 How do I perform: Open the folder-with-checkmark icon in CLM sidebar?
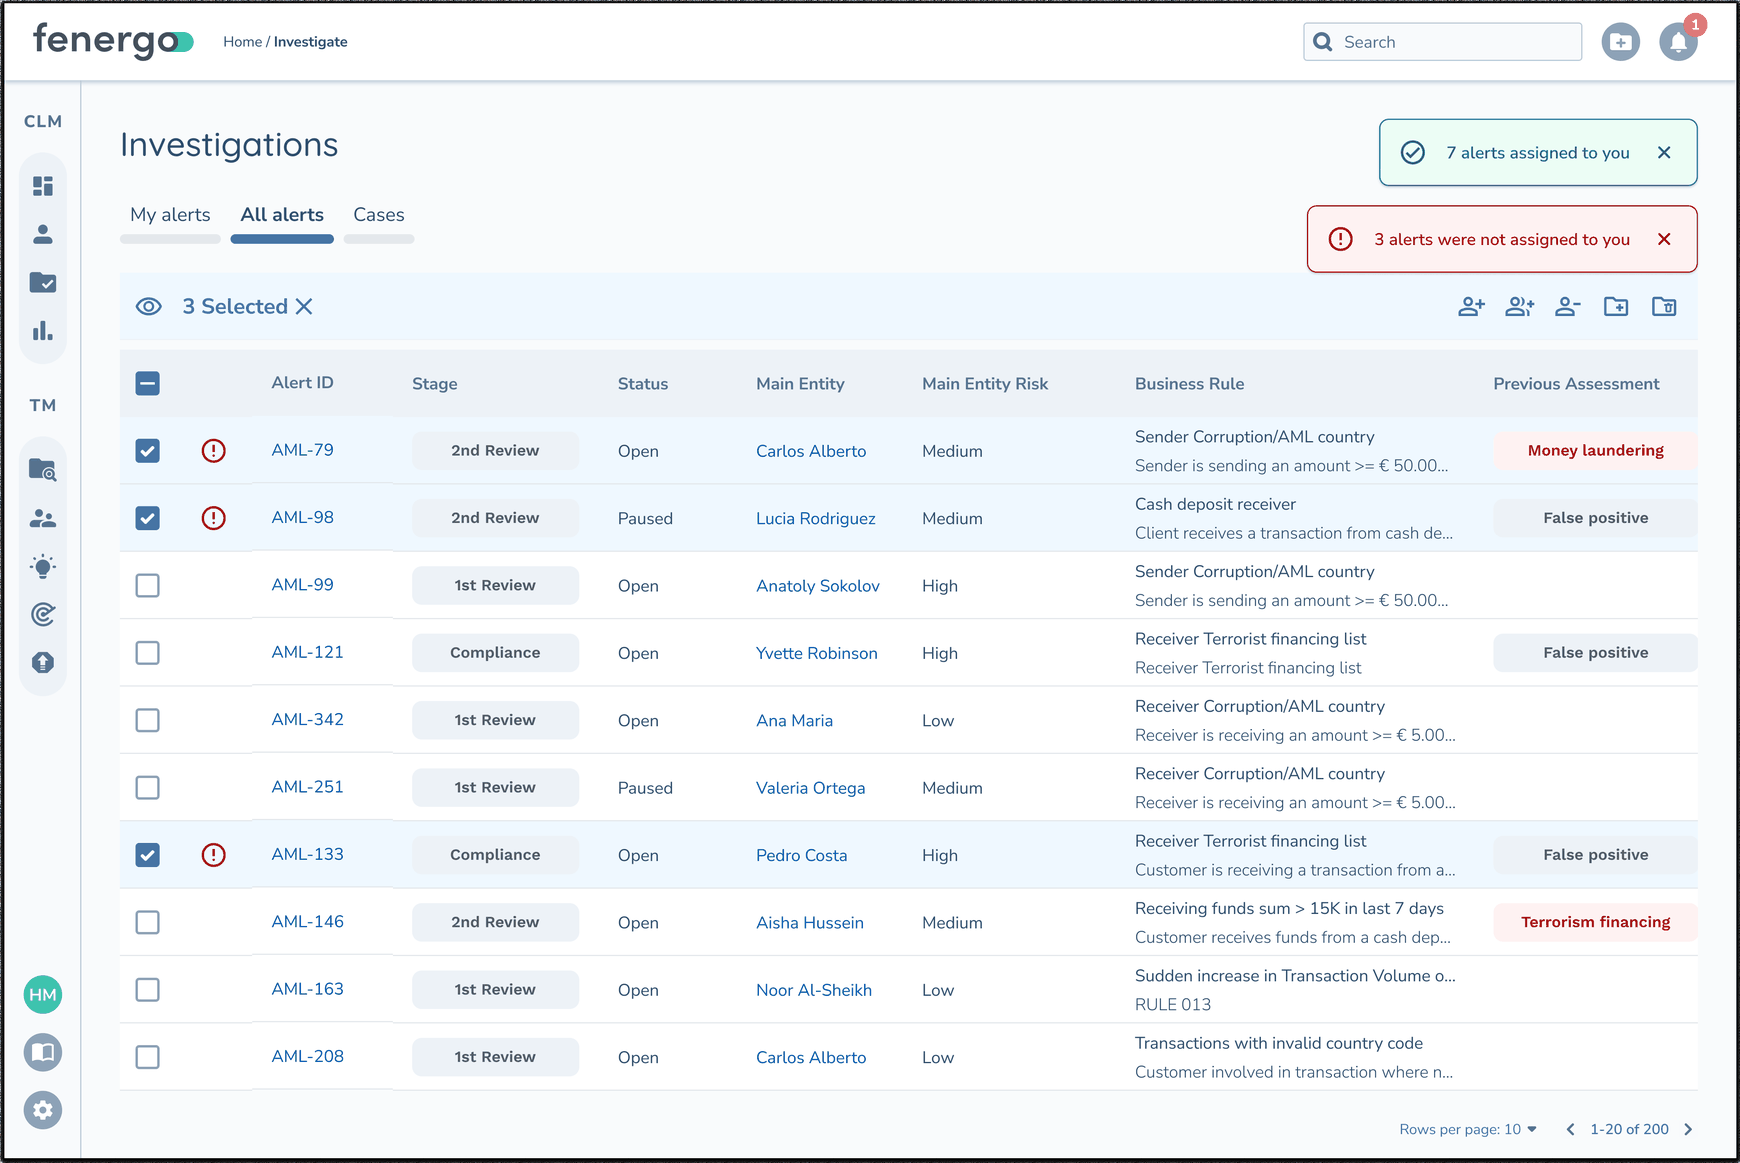[43, 283]
